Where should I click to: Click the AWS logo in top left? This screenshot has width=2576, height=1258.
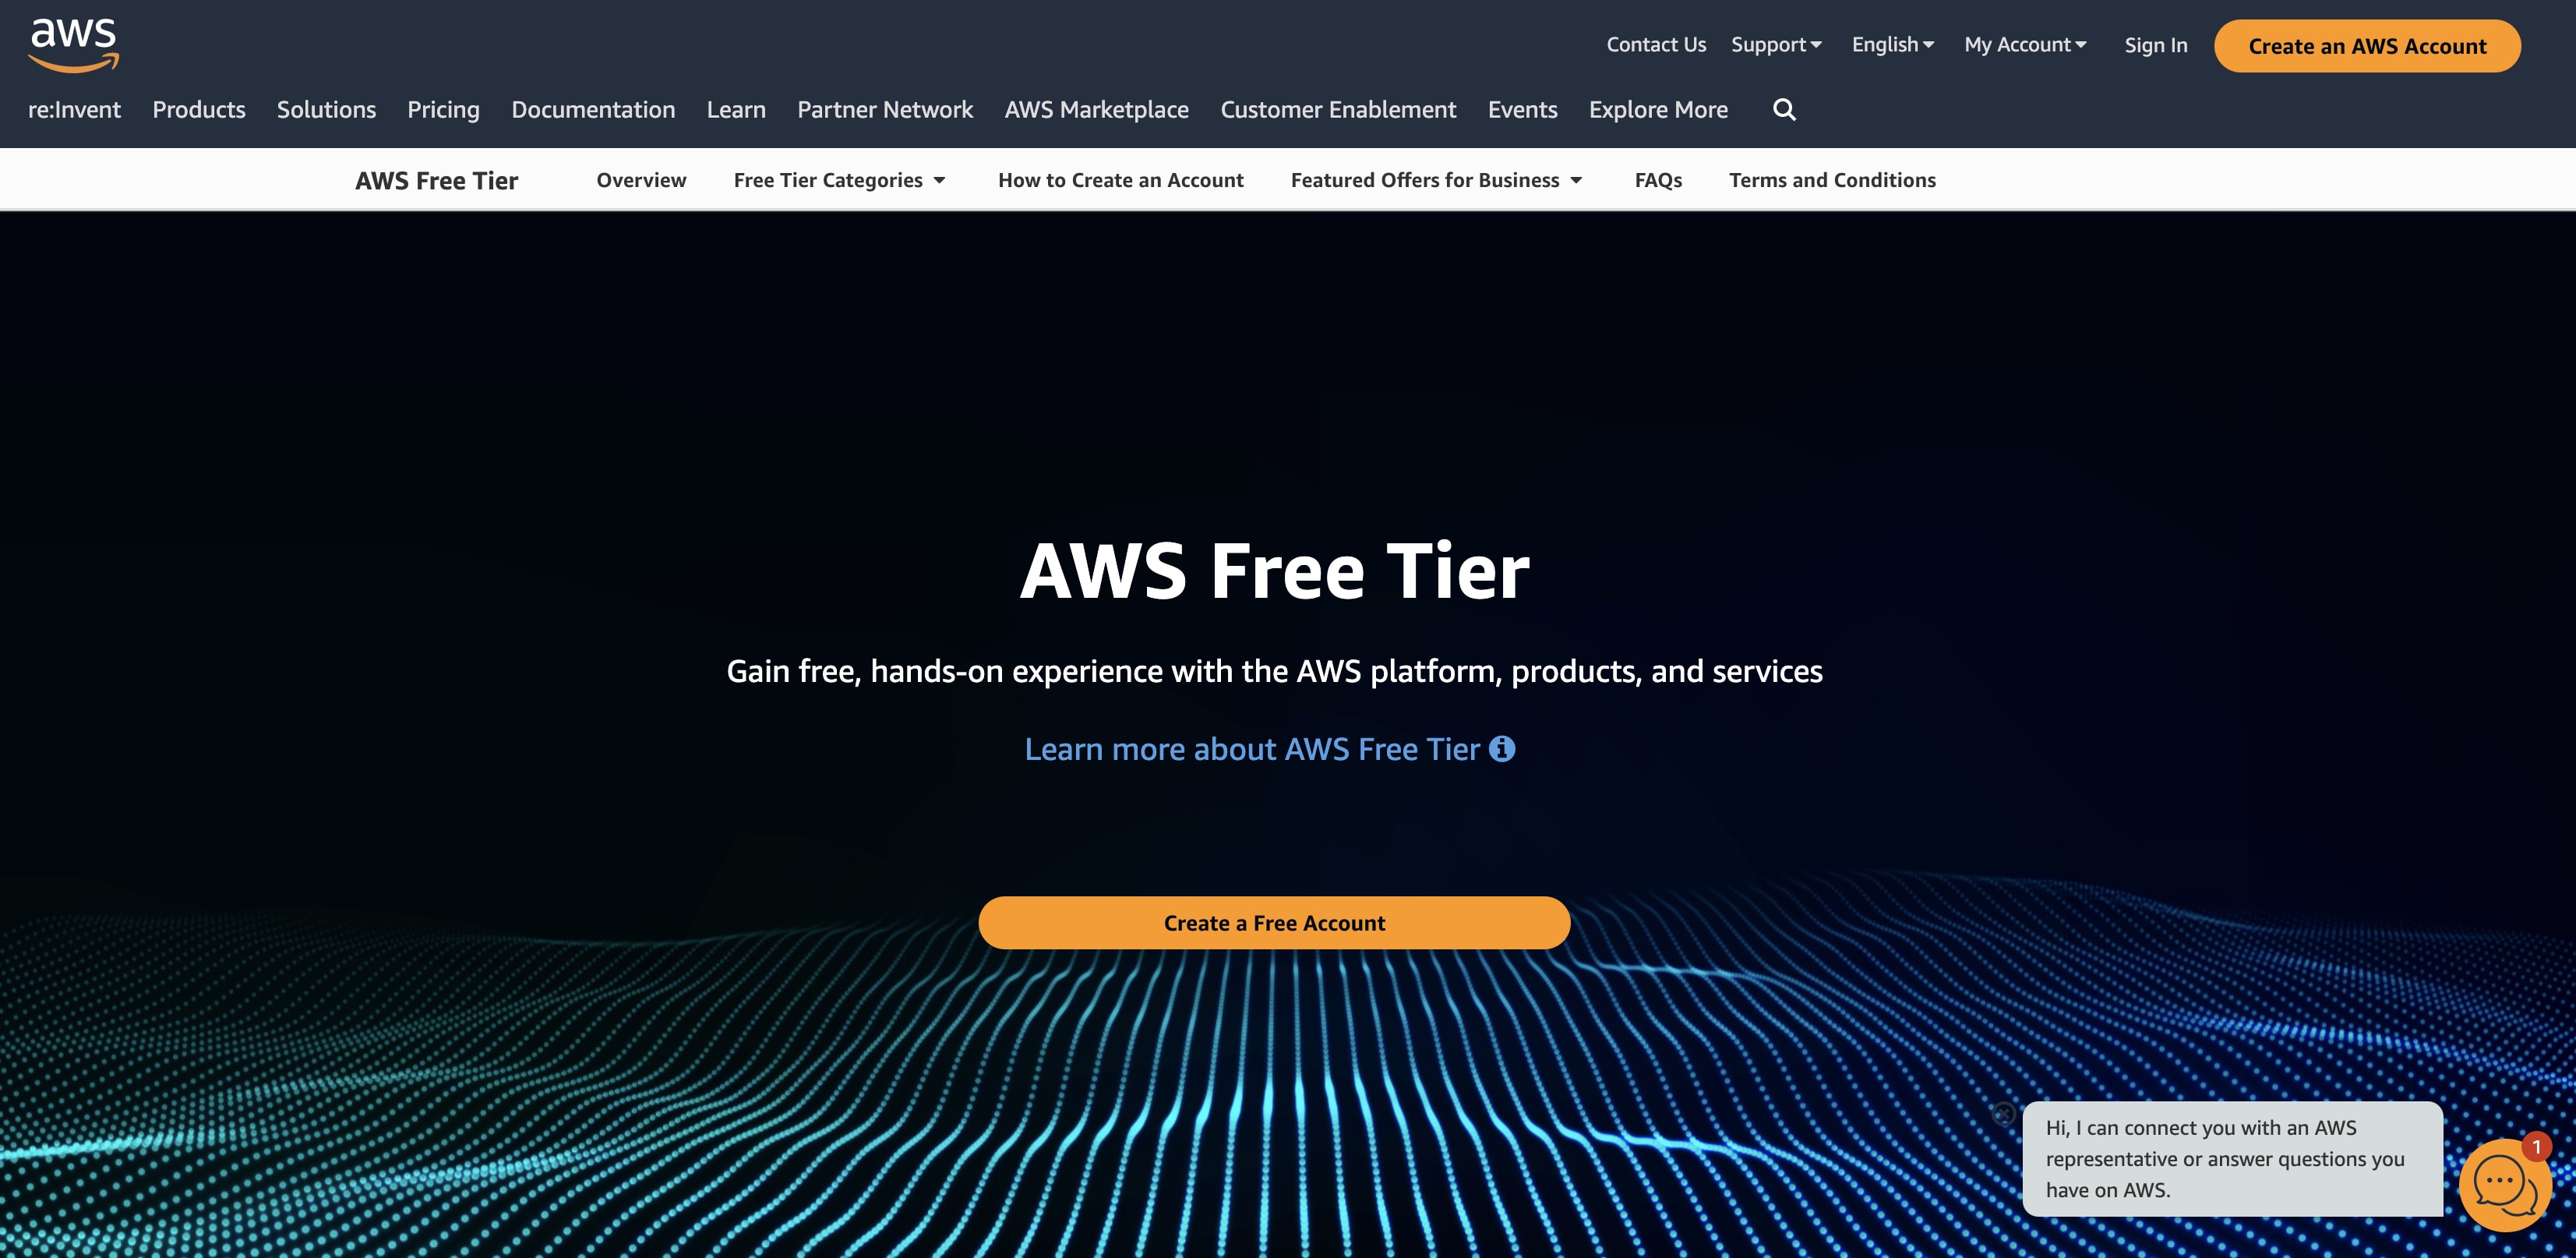pyautogui.click(x=74, y=44)
